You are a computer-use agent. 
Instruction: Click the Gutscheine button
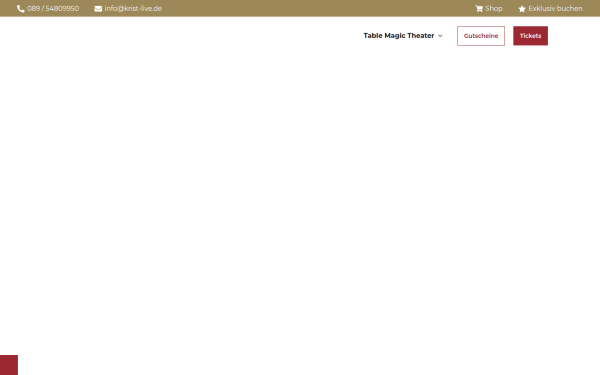coord(481,36)
